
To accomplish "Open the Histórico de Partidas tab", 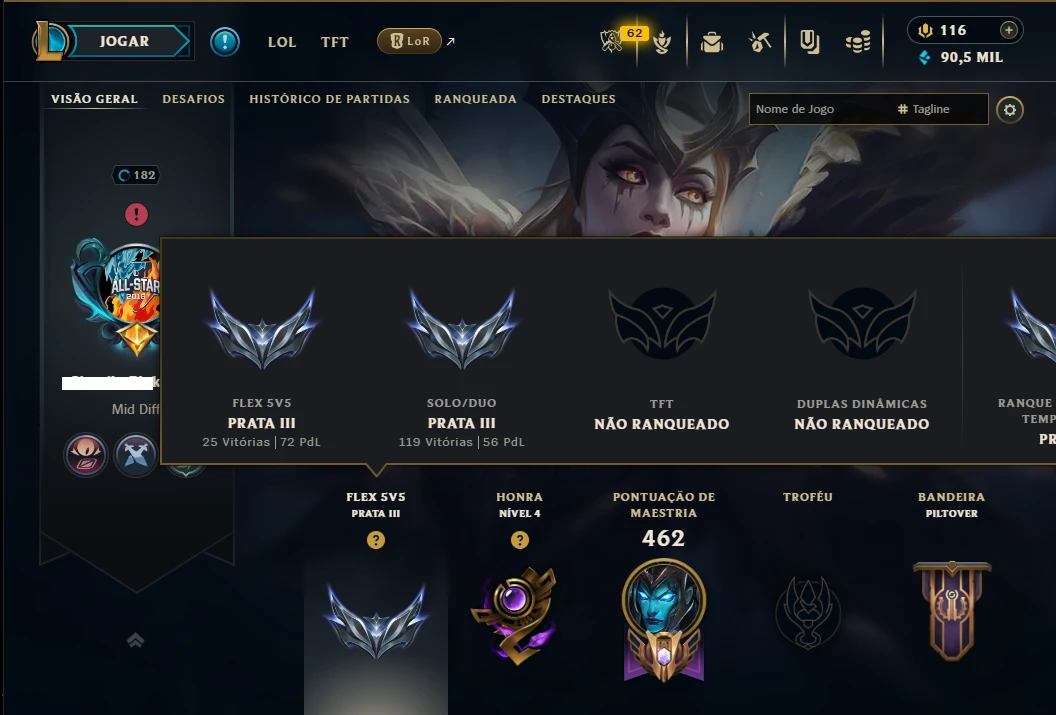I will pos(329,99).
